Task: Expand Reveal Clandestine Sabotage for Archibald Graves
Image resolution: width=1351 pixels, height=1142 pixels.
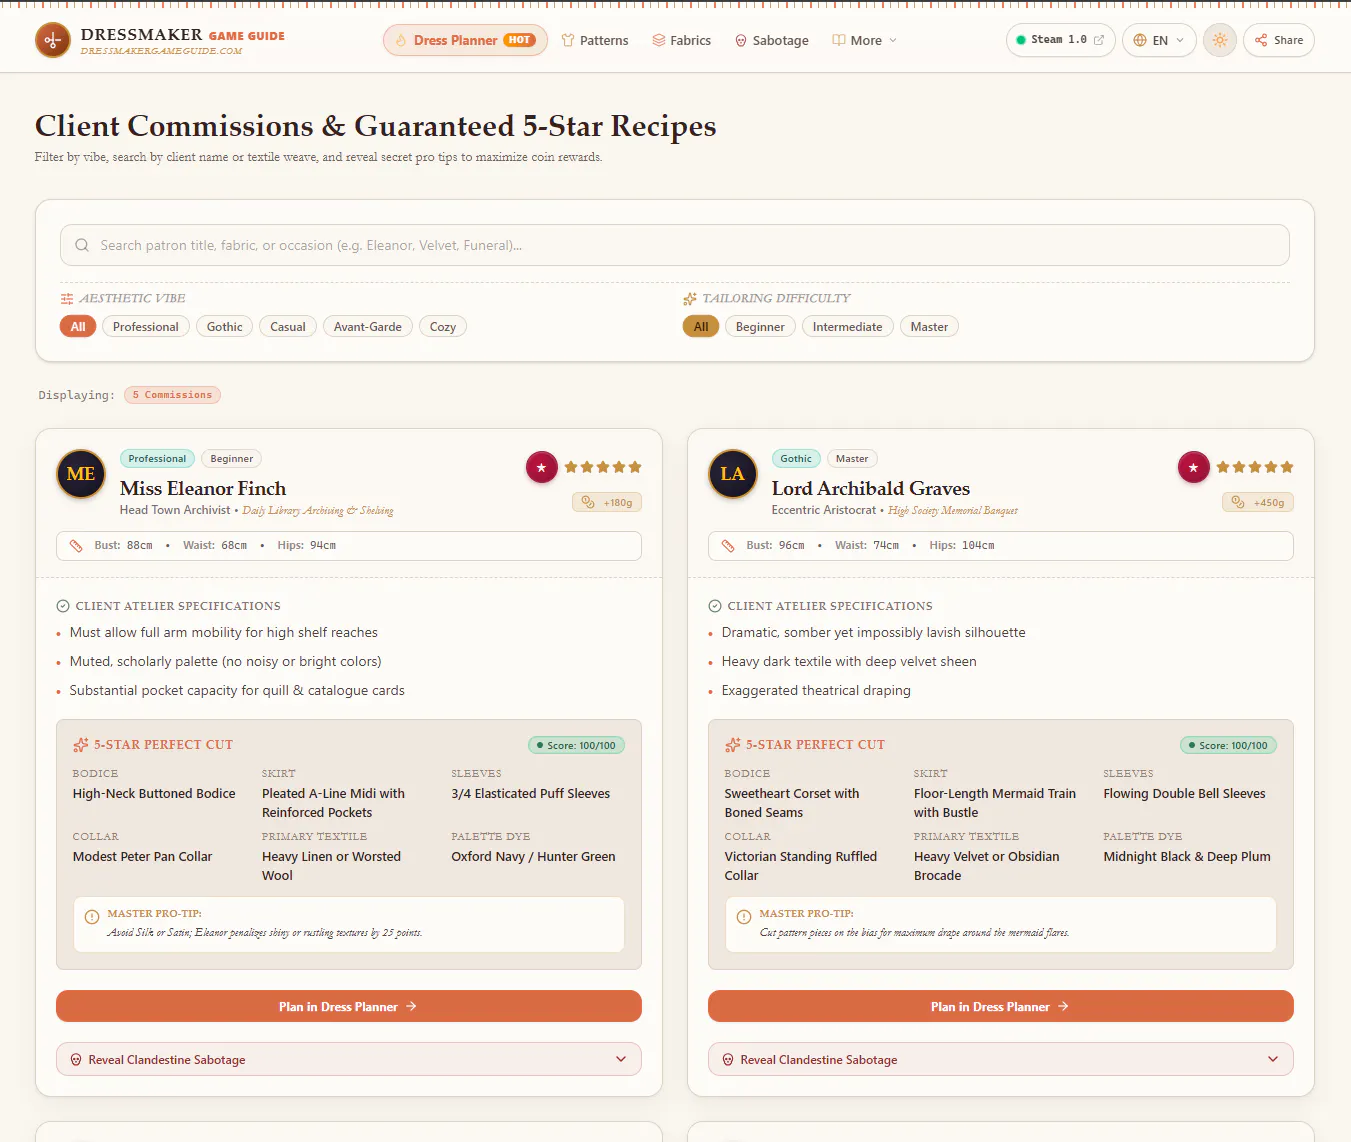Action: [1001, 1059]
